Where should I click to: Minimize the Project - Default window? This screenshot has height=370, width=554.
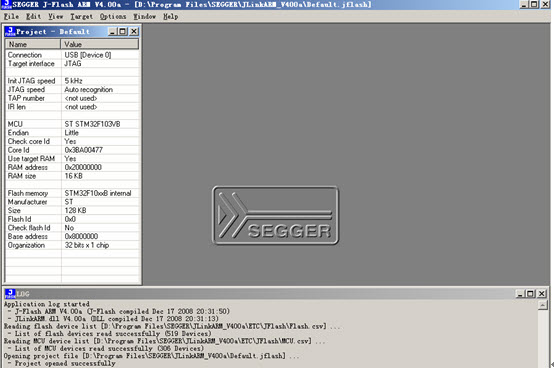(x=112, y=31)
